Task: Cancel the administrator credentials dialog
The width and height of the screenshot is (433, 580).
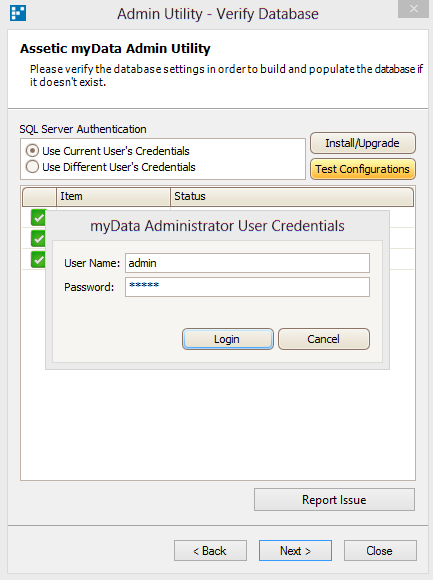Action: [x=324, y=339]
